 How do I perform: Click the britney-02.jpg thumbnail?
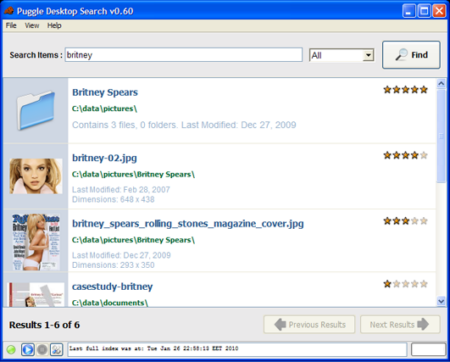[36, 176]
